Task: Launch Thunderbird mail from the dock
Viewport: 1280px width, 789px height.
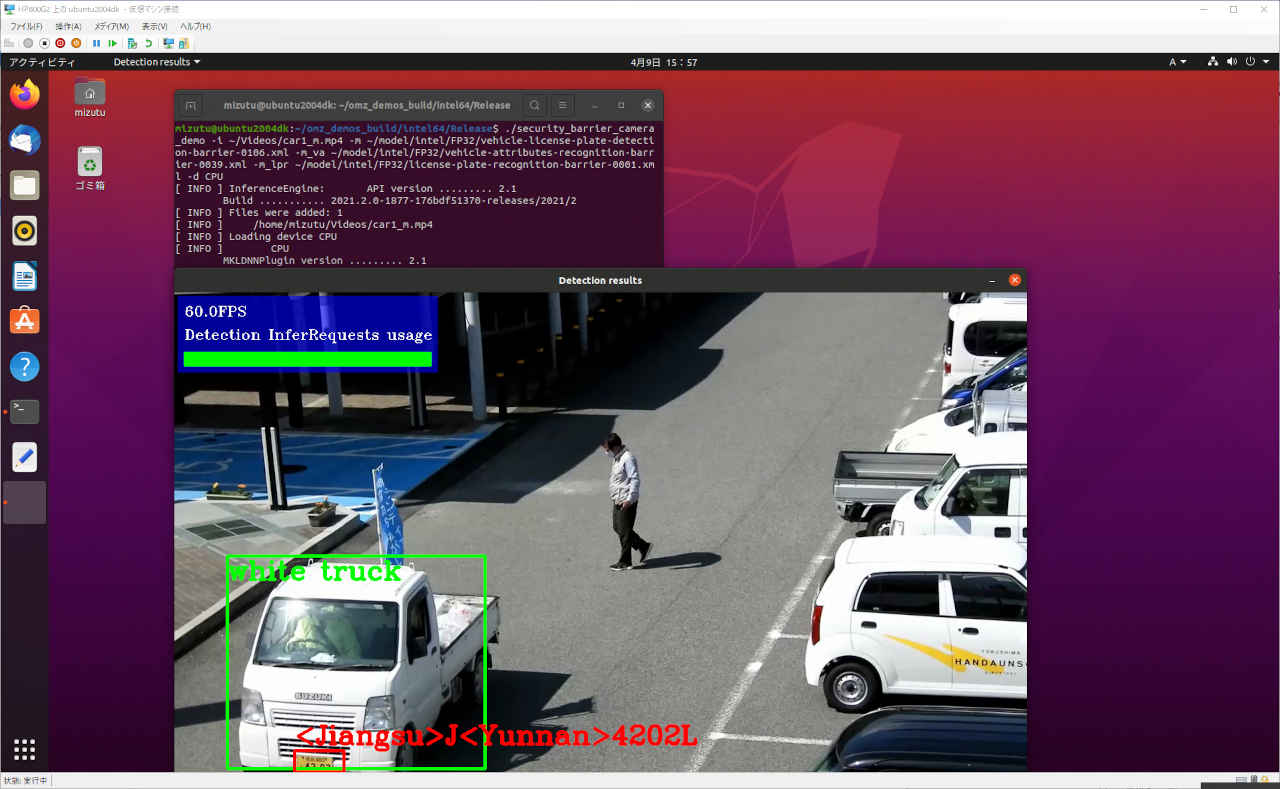Action: coord(25,140)
